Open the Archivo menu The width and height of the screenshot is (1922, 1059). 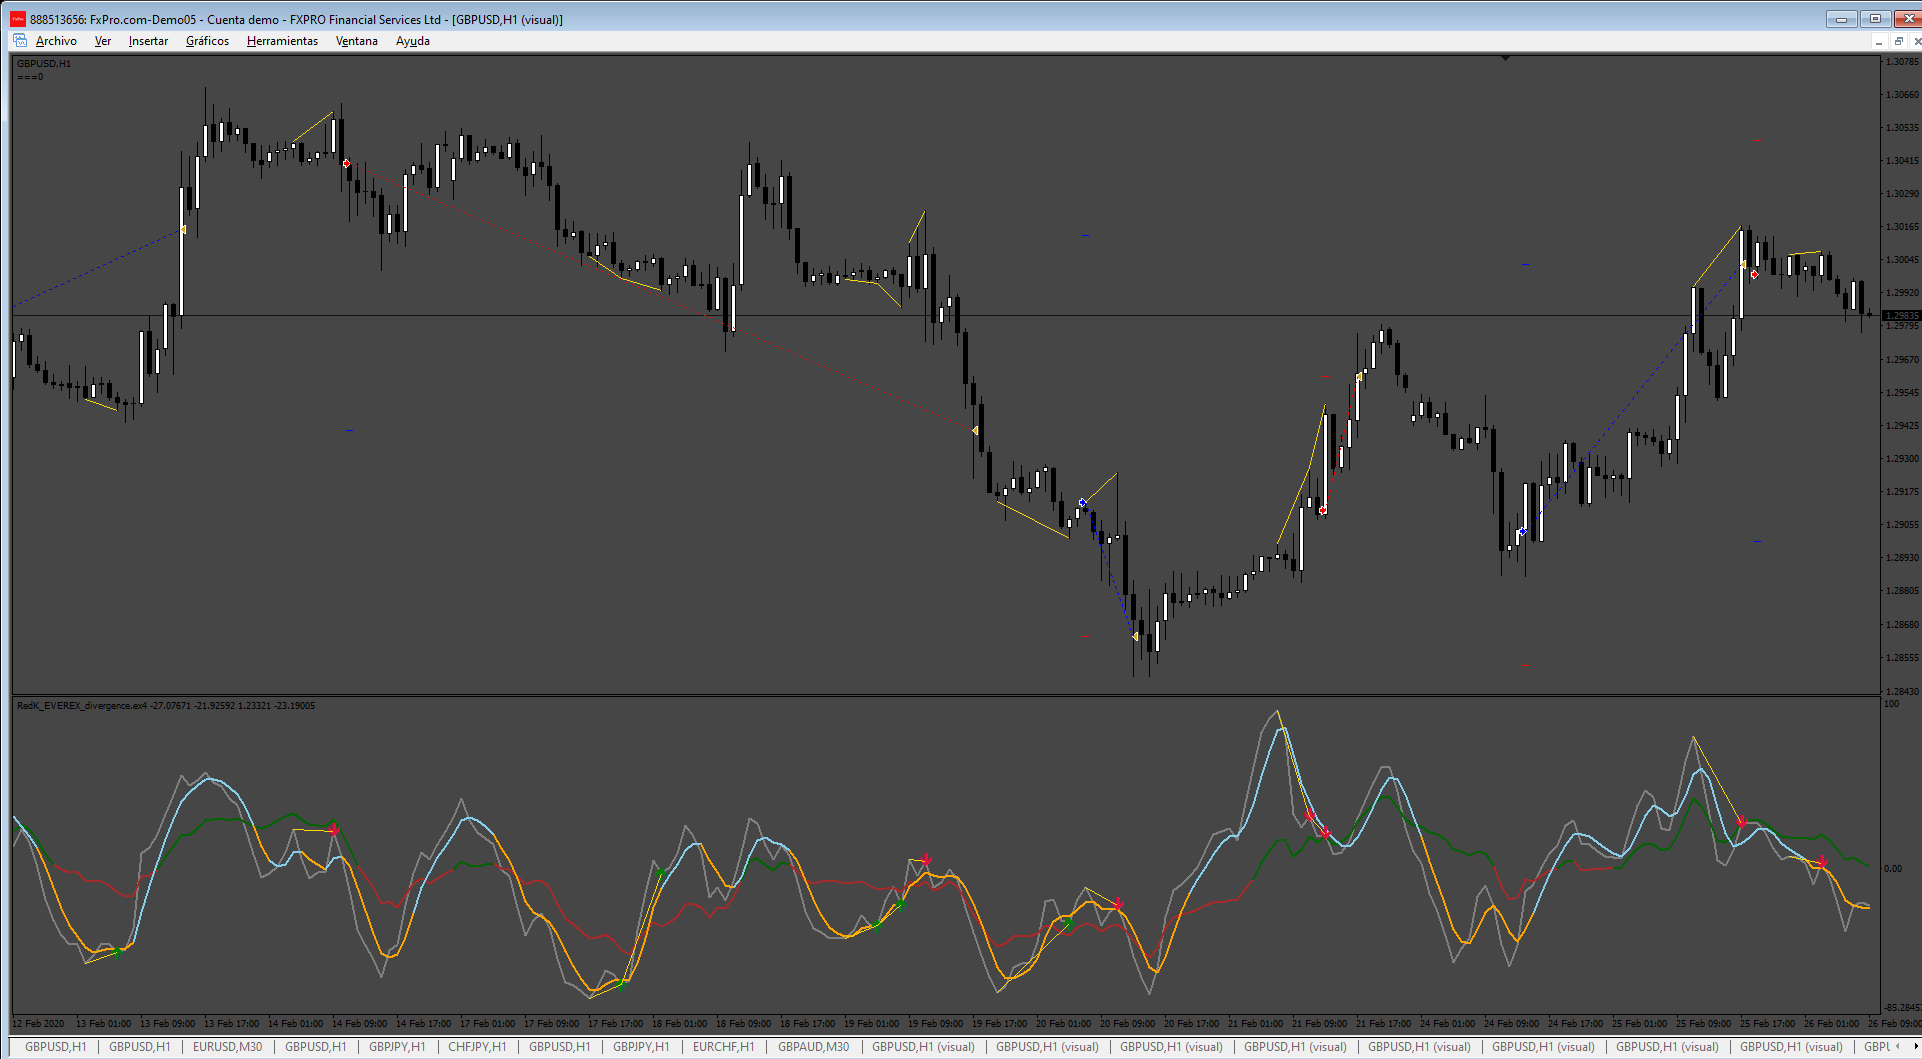(x=56, y=41)
